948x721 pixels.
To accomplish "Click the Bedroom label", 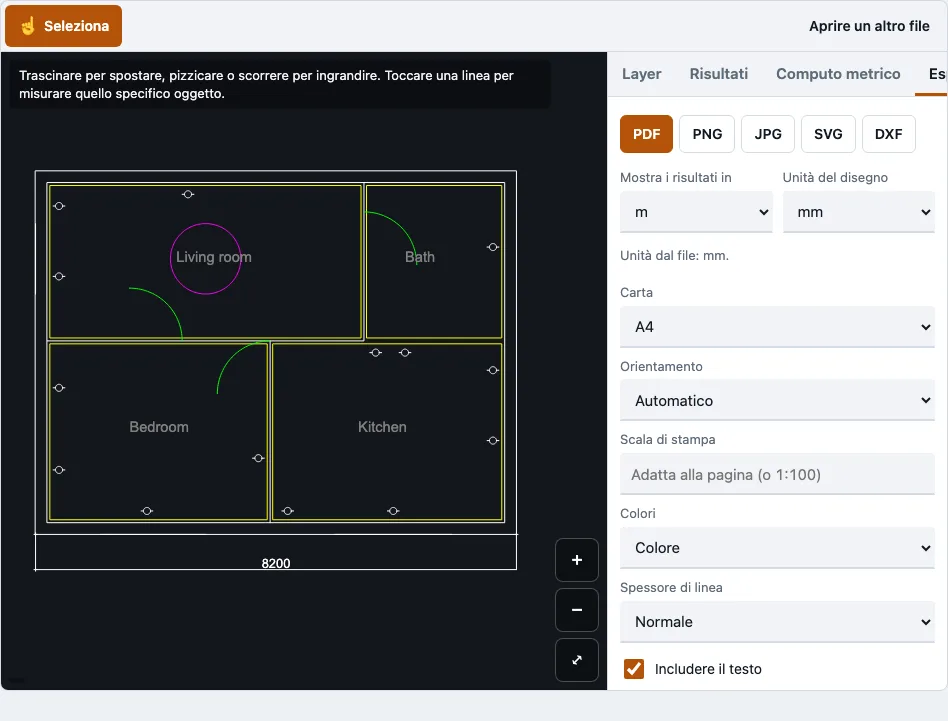I will [x=159, y=427].
